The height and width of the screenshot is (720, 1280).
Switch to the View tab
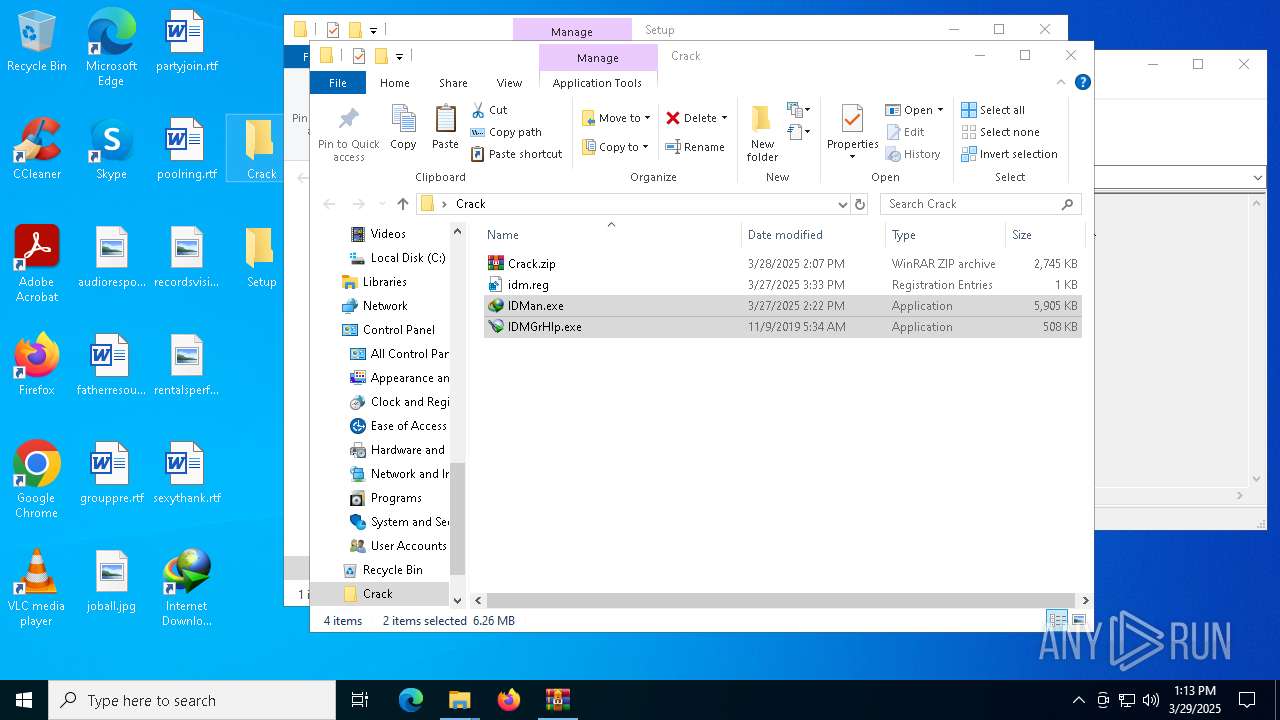(x=509, y=83)
